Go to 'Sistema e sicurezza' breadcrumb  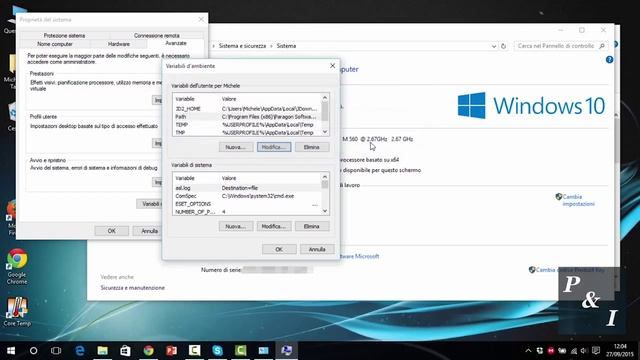pos(242,46)
